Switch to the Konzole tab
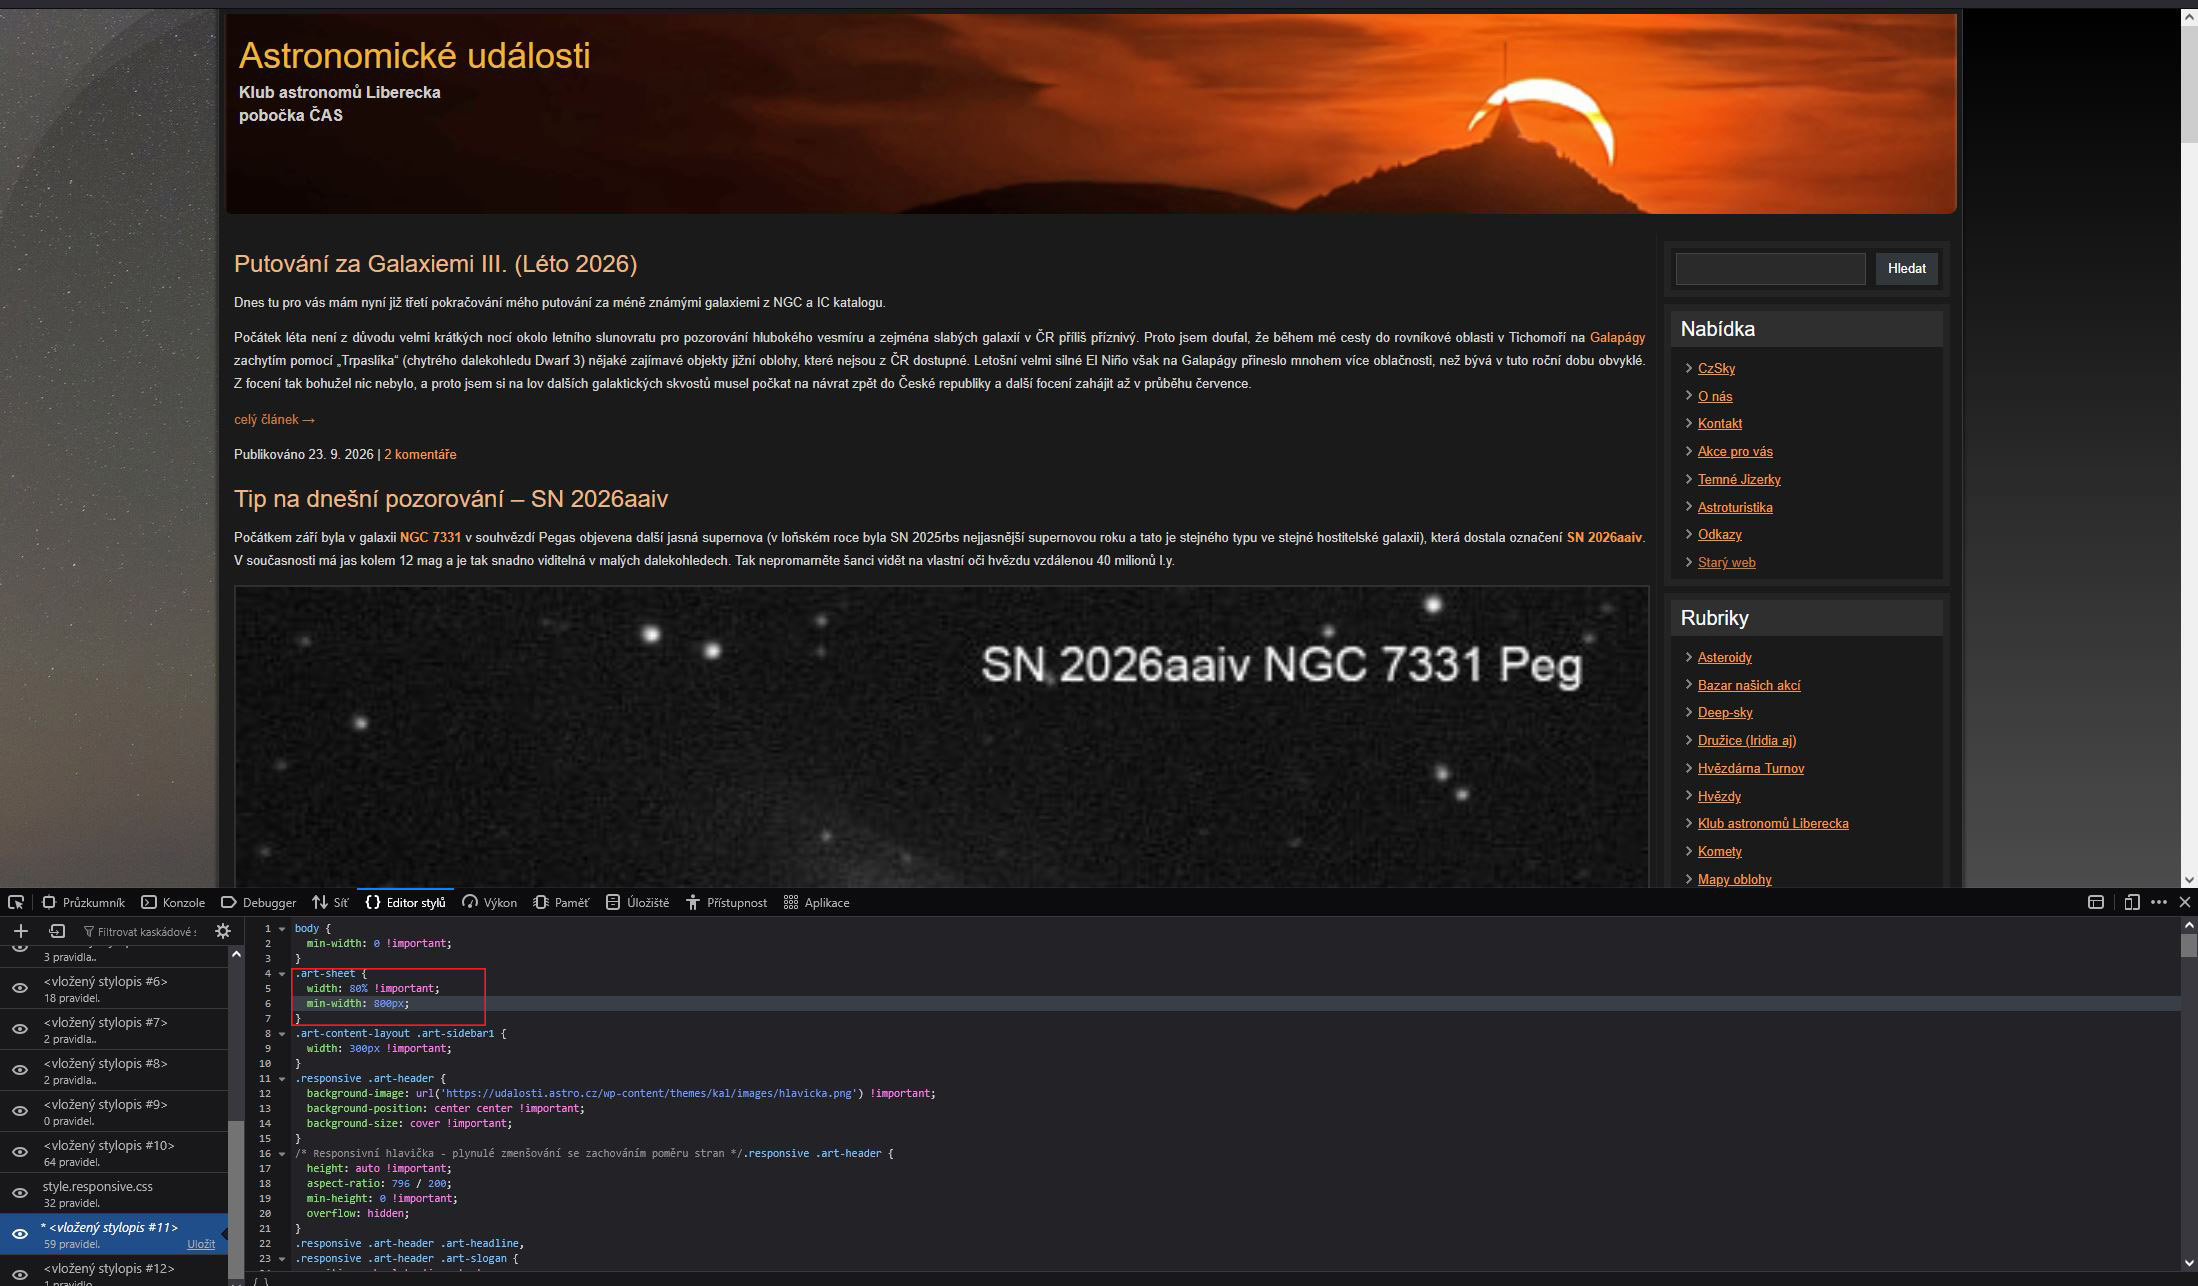This screenshot has height=1286, width=2198. click(173, 902)
